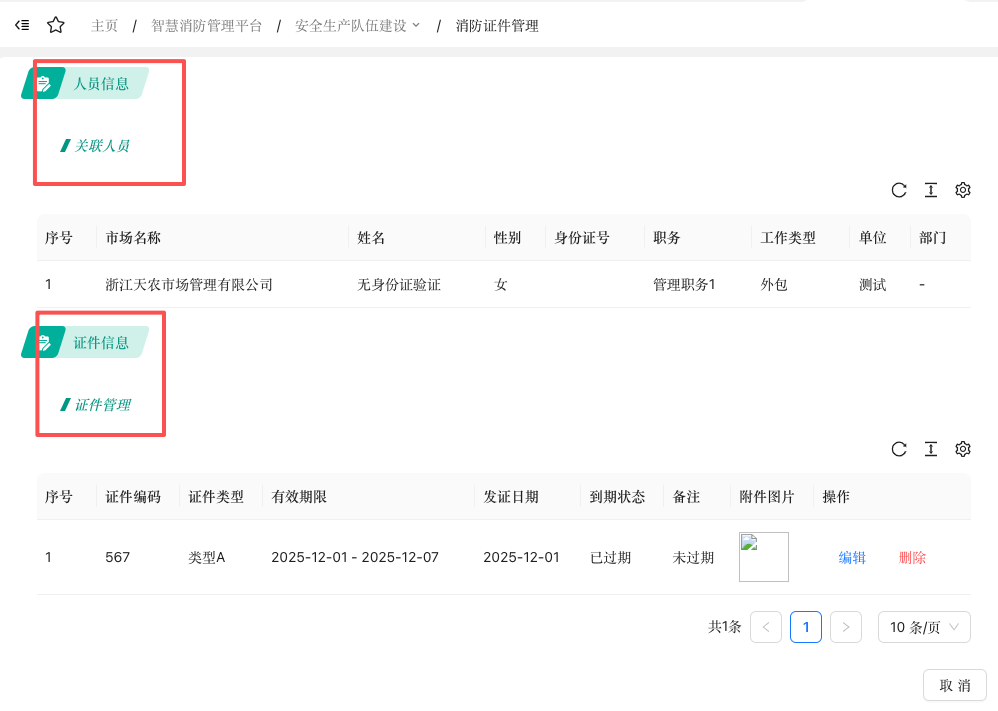This screenshot has height=711, width=998.
Task: Click the 职务 column header
Action: [667, 237]
